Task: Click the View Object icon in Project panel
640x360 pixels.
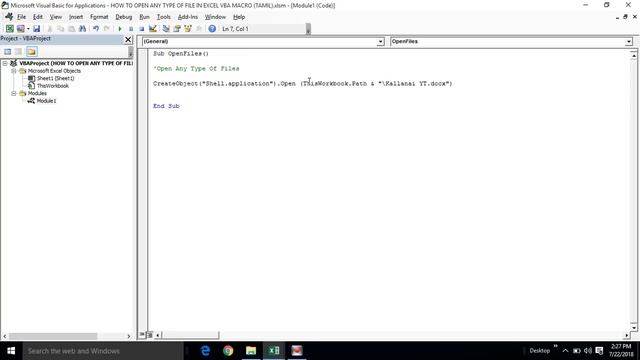Action: pyautogui.click(x=18, y=51)
